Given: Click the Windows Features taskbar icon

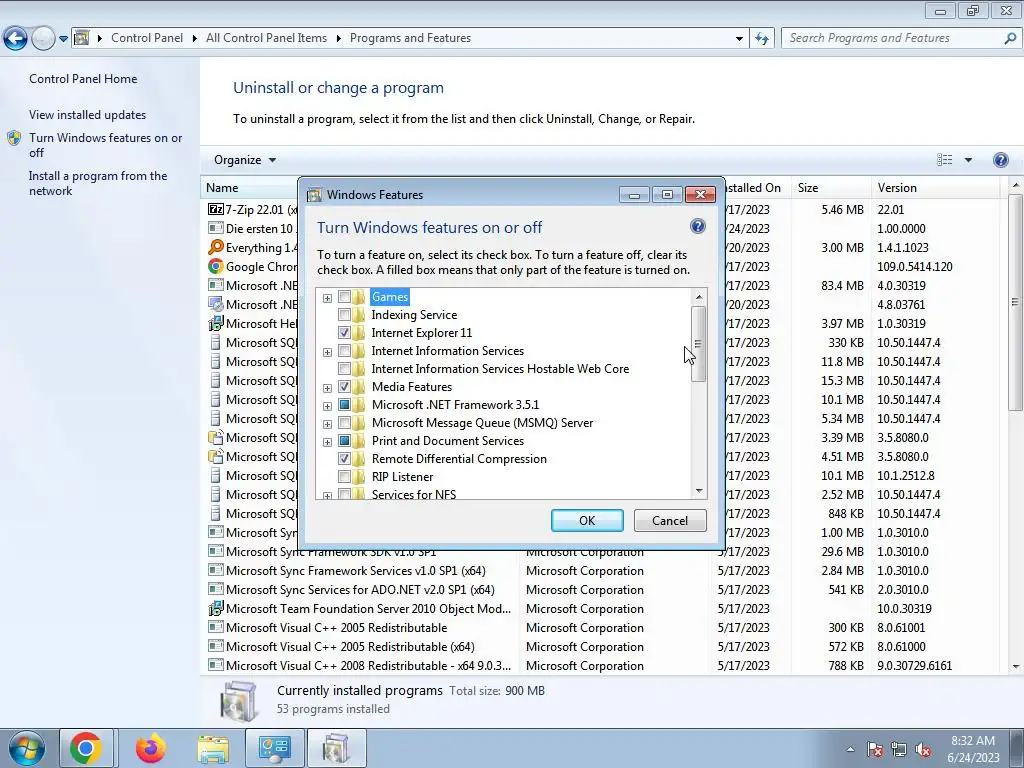Looking at the screenshot, I should click(336, 748).
